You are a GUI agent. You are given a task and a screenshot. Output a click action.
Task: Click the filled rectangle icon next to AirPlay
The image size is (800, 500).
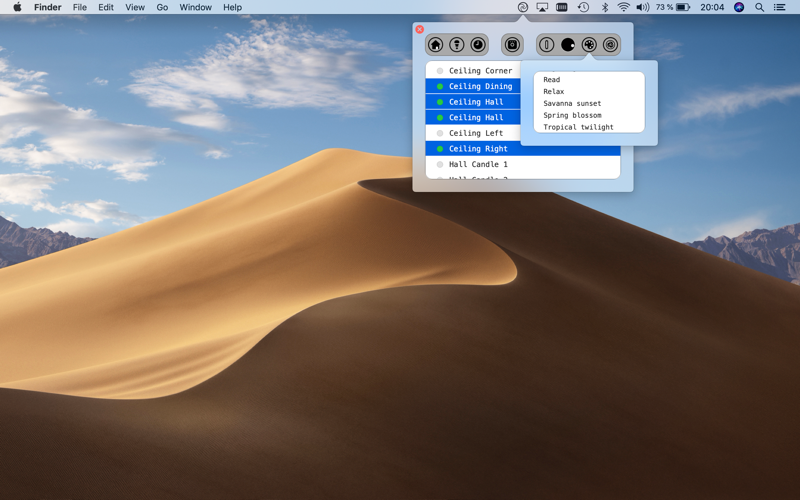(562, 7)
